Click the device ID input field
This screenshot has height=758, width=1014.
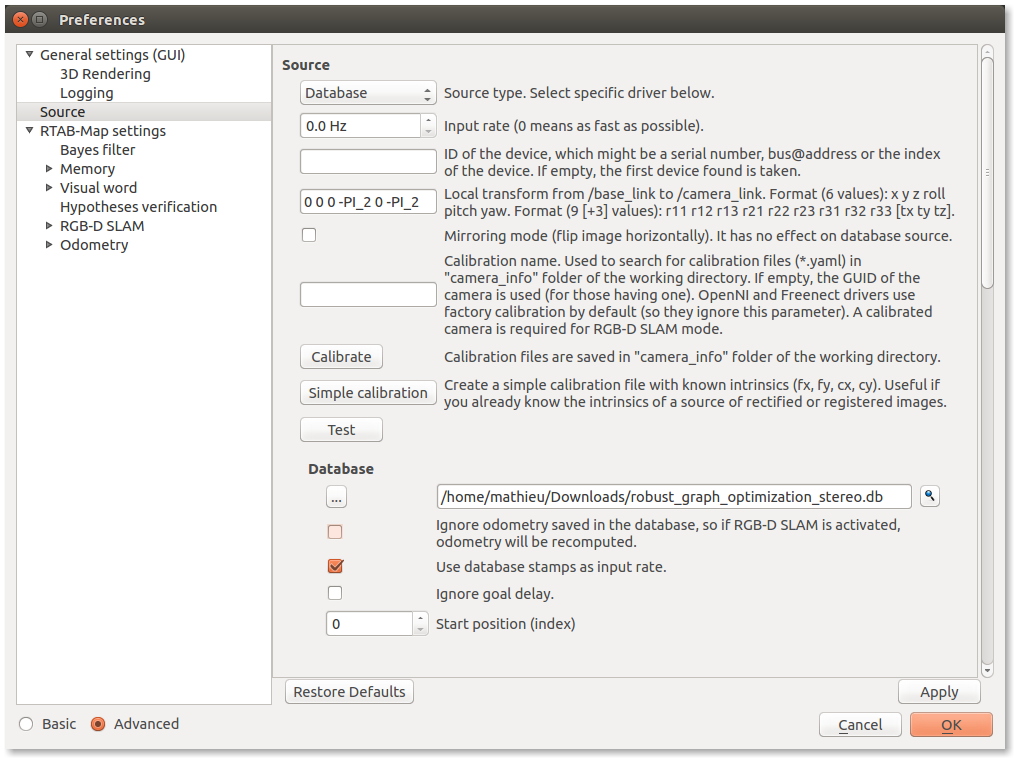tap(368, 162)
